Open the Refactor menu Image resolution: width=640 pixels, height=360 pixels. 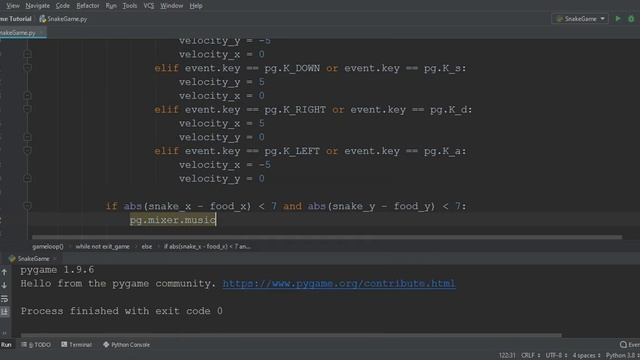88,6
